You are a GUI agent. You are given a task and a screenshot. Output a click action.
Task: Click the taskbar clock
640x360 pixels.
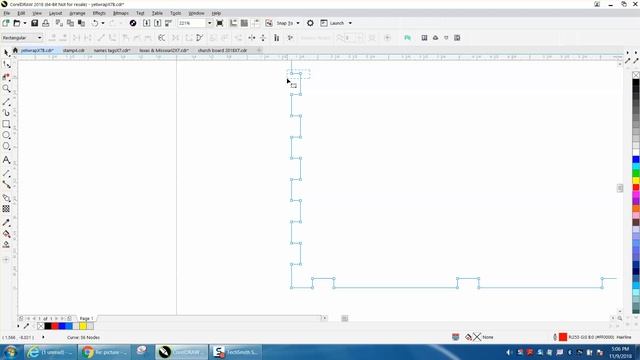click(620, 352)
